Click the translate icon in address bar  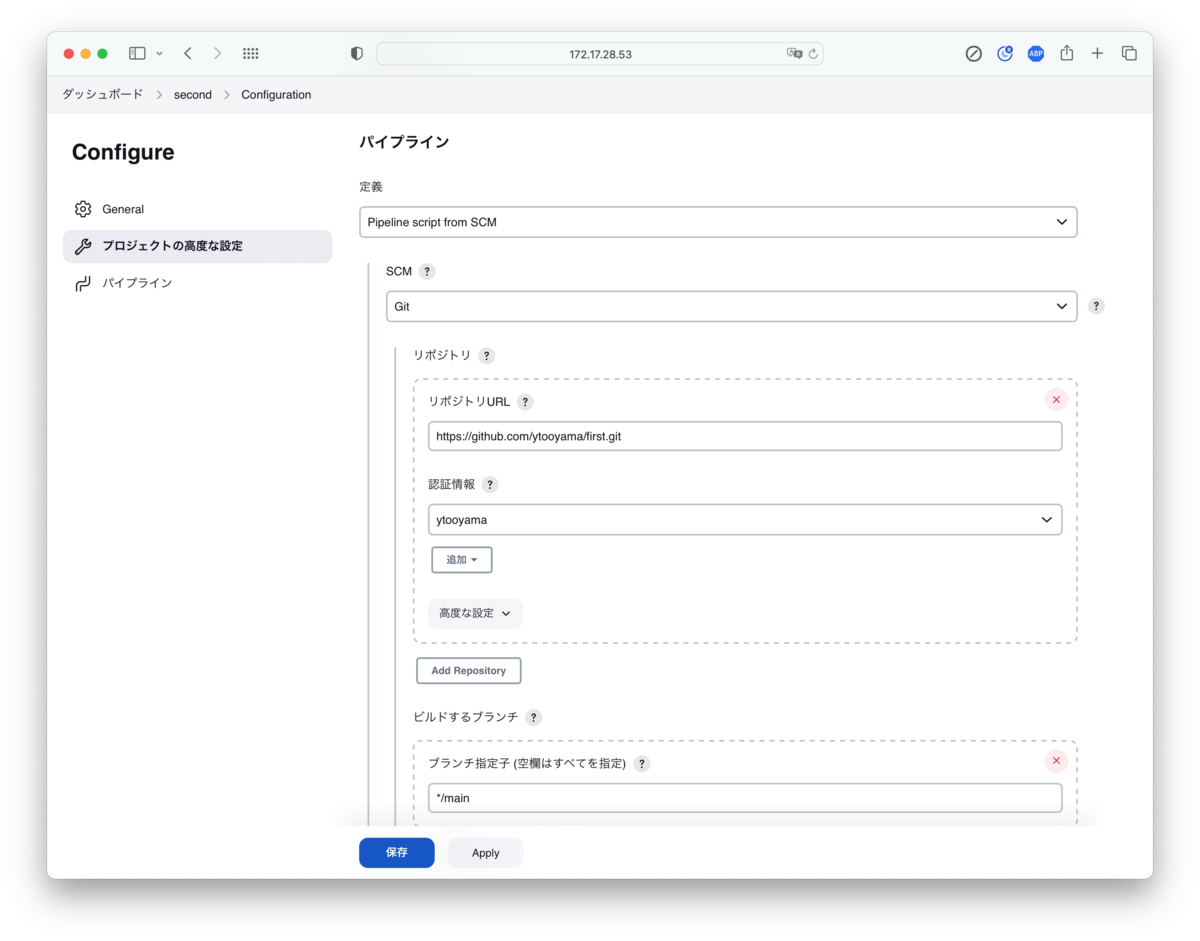pos(794,54)
